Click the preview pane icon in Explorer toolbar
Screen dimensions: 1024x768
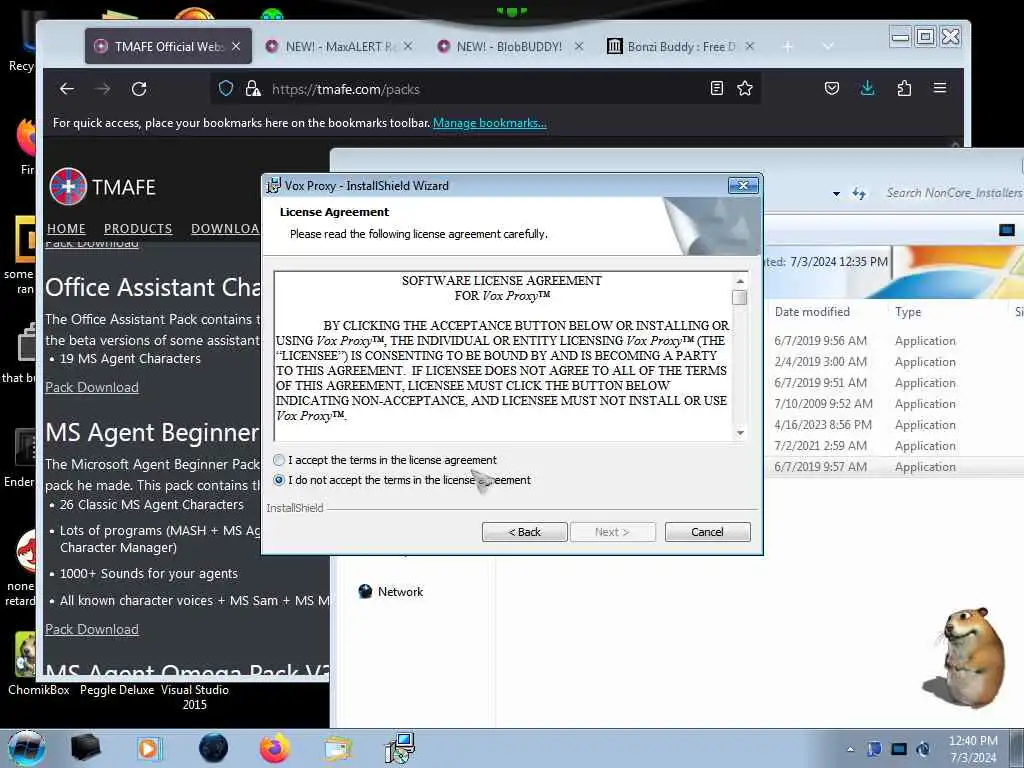pyautogui.click(x=1006, y=230)
